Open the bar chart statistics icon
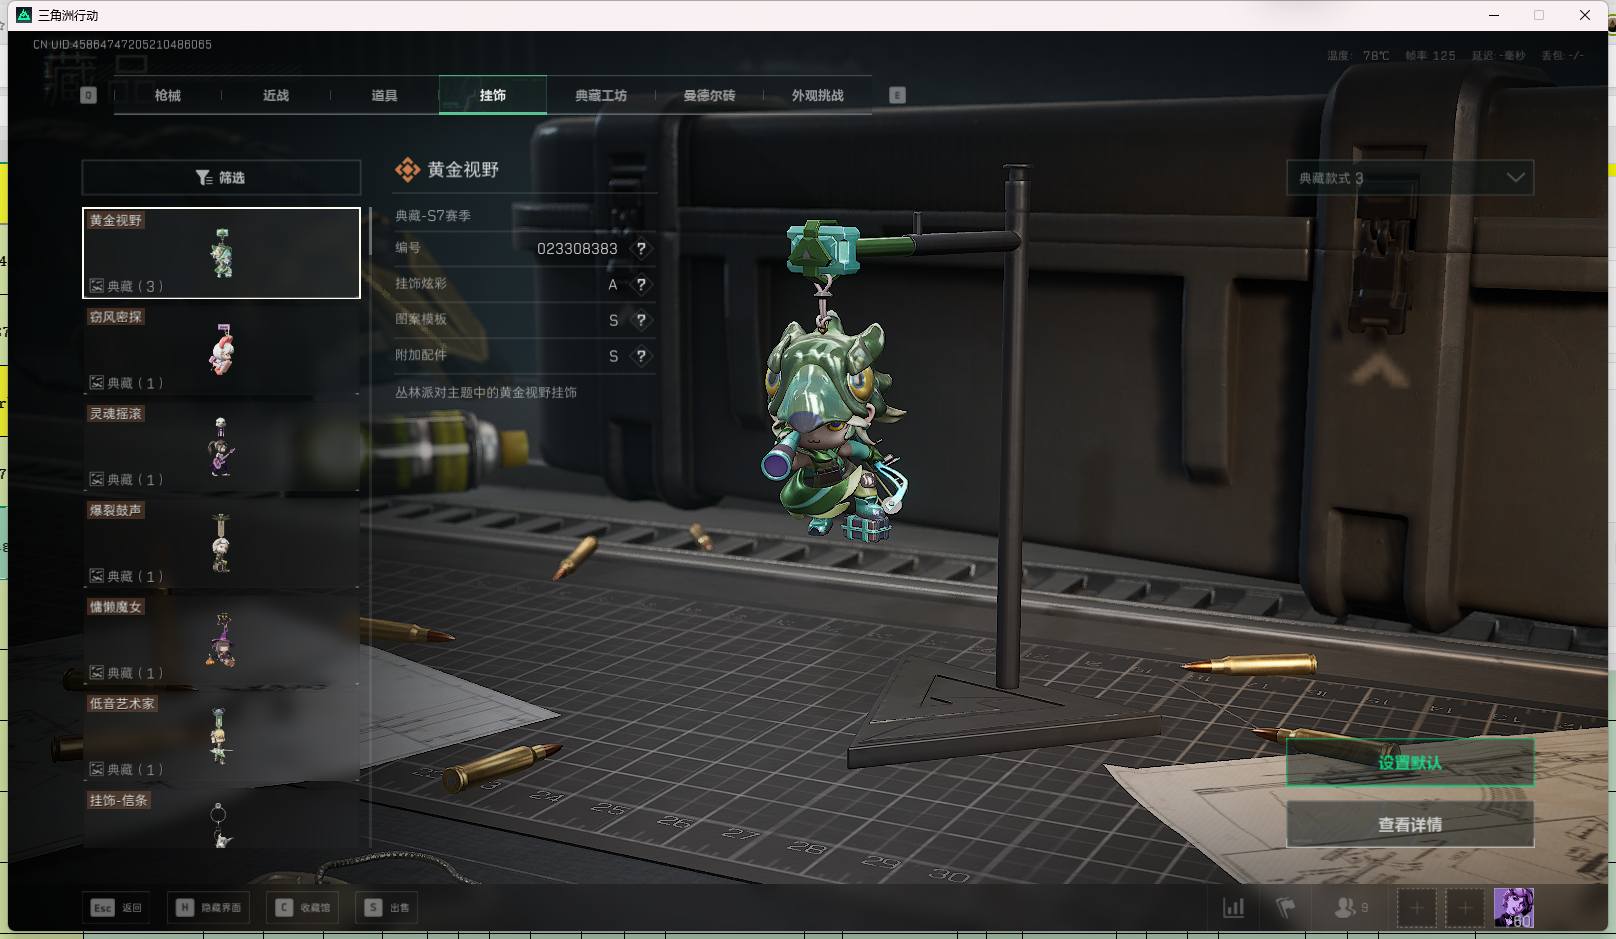1616x939 pixels. (x=1234, y=907)
